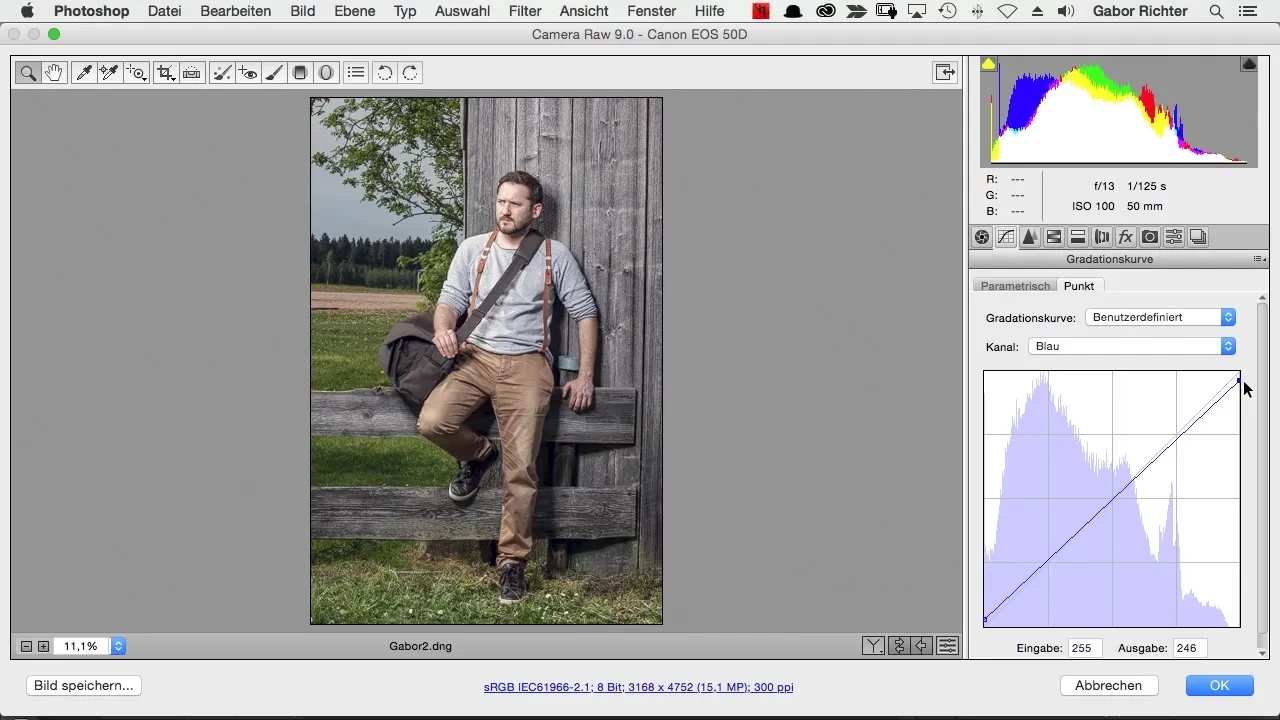
Task: Open the Kanal dropdown set to Blau
Action: [x=1132, y=346]
